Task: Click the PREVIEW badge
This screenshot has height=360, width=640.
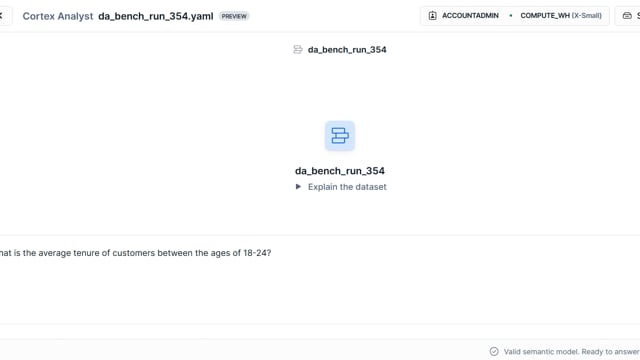Action: pyautogui.click(x=234, y=16)
